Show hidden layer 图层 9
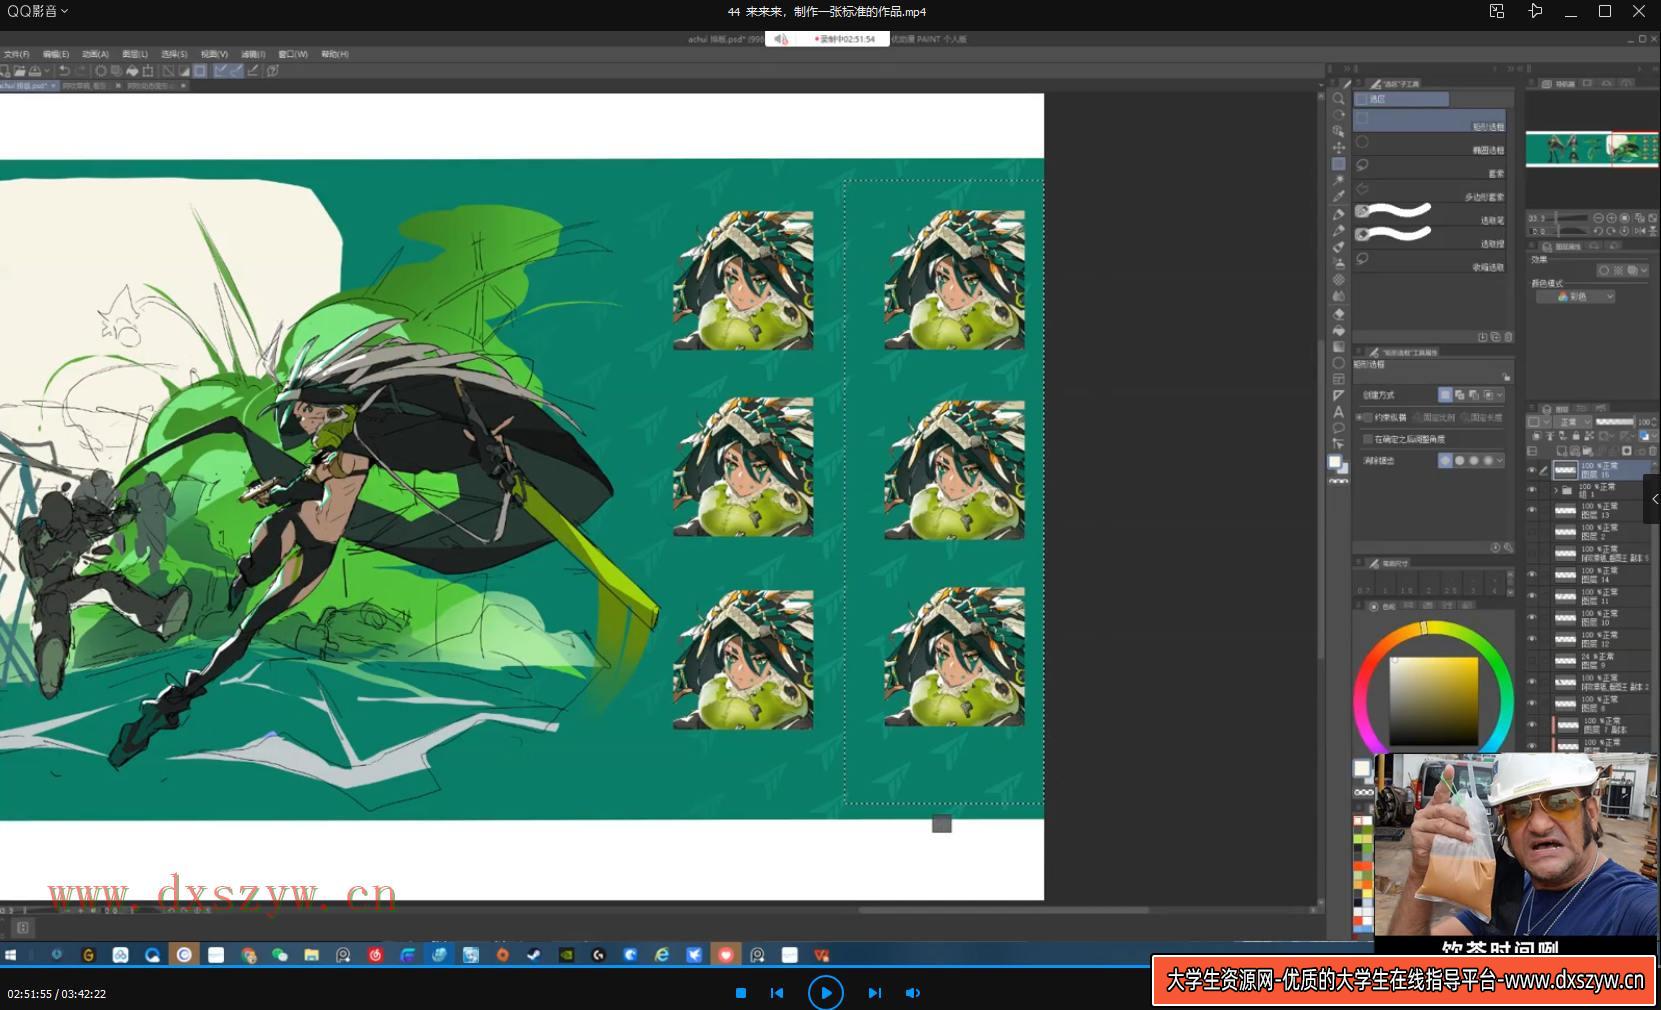The width and height of the screenshot is (1661, 1010). coord(1532,660)
